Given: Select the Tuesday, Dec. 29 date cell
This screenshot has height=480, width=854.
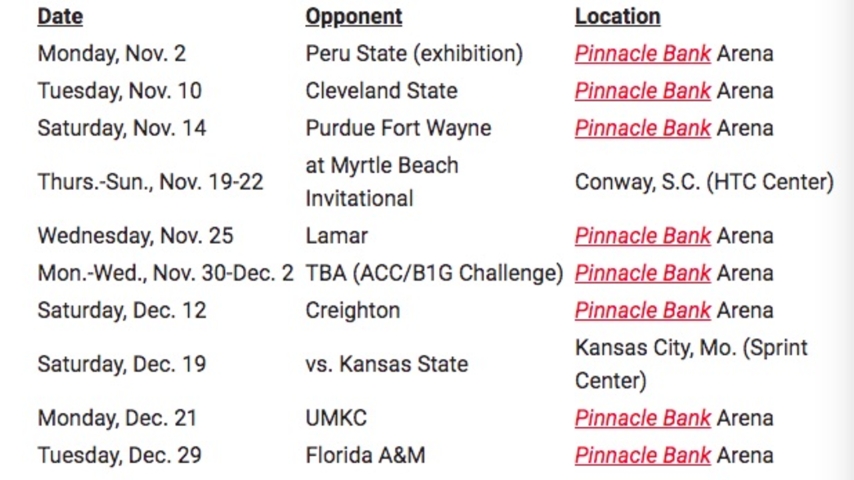Looking at the screenshot, I should pos(119,455).
